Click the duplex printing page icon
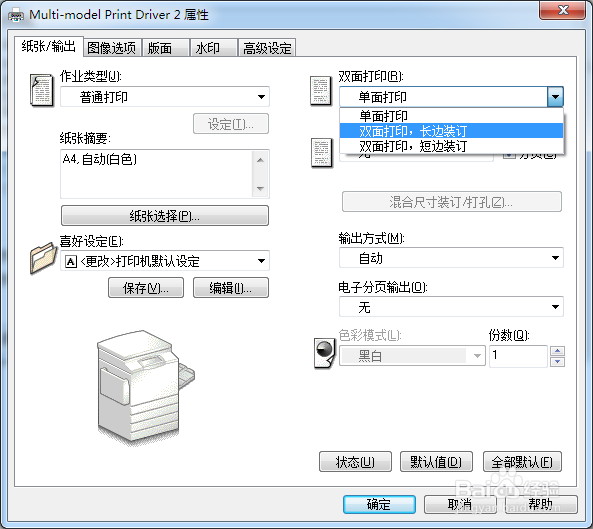 click(321, 91)
